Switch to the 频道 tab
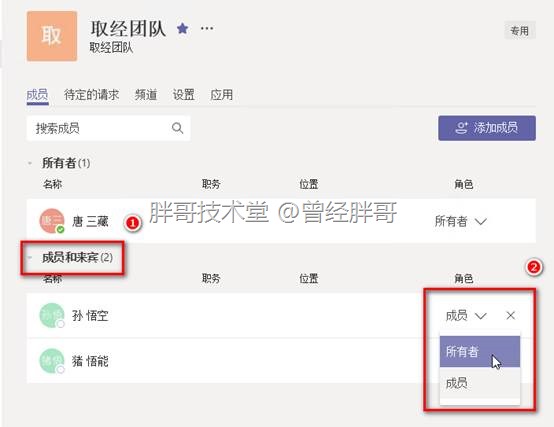 tap(146, 95)
